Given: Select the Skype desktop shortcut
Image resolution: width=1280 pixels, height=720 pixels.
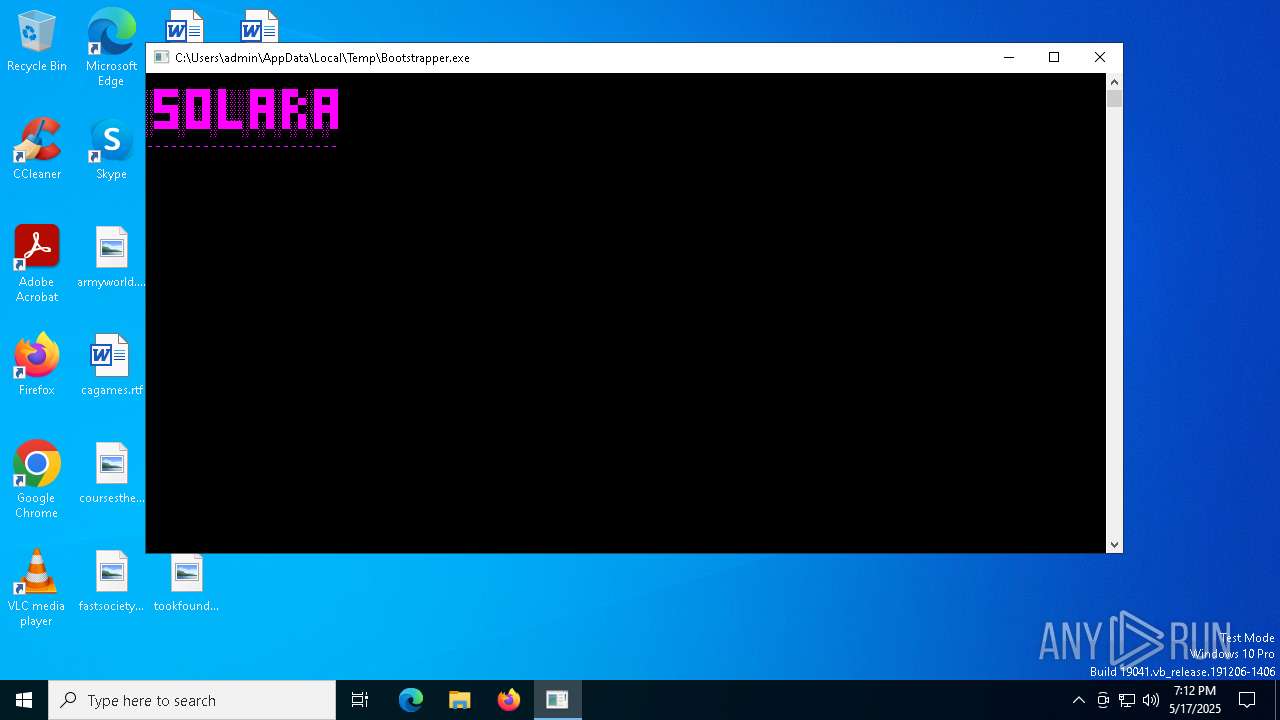Looking at the screenshot, I should (111, 149).
